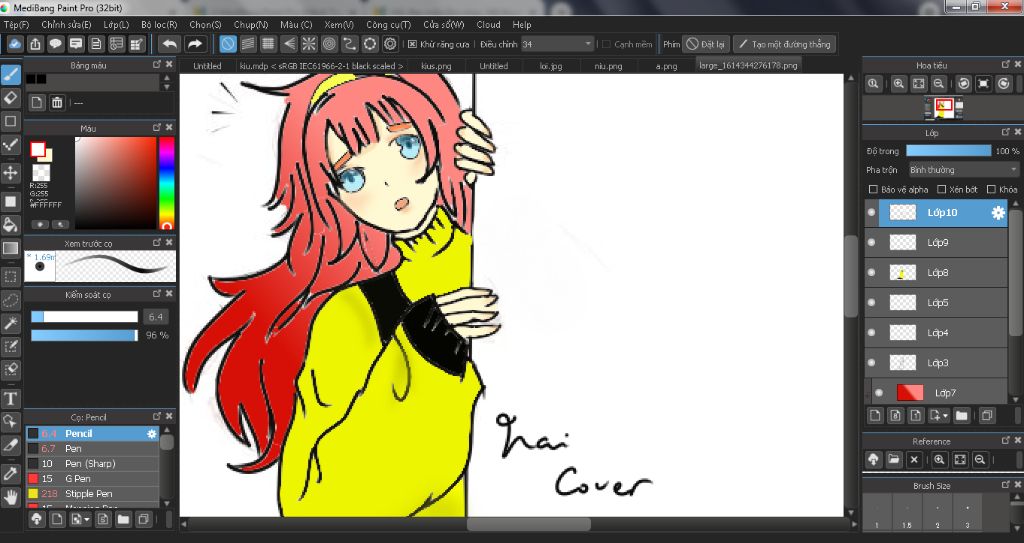Zoom out on the navigator
Screen dimensions: 1024x543
coord(938,84)
